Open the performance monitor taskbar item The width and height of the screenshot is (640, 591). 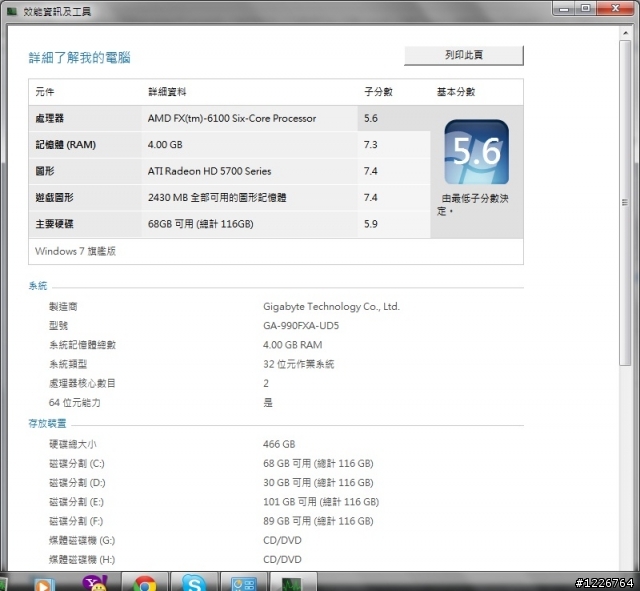[x=293, y=583]
